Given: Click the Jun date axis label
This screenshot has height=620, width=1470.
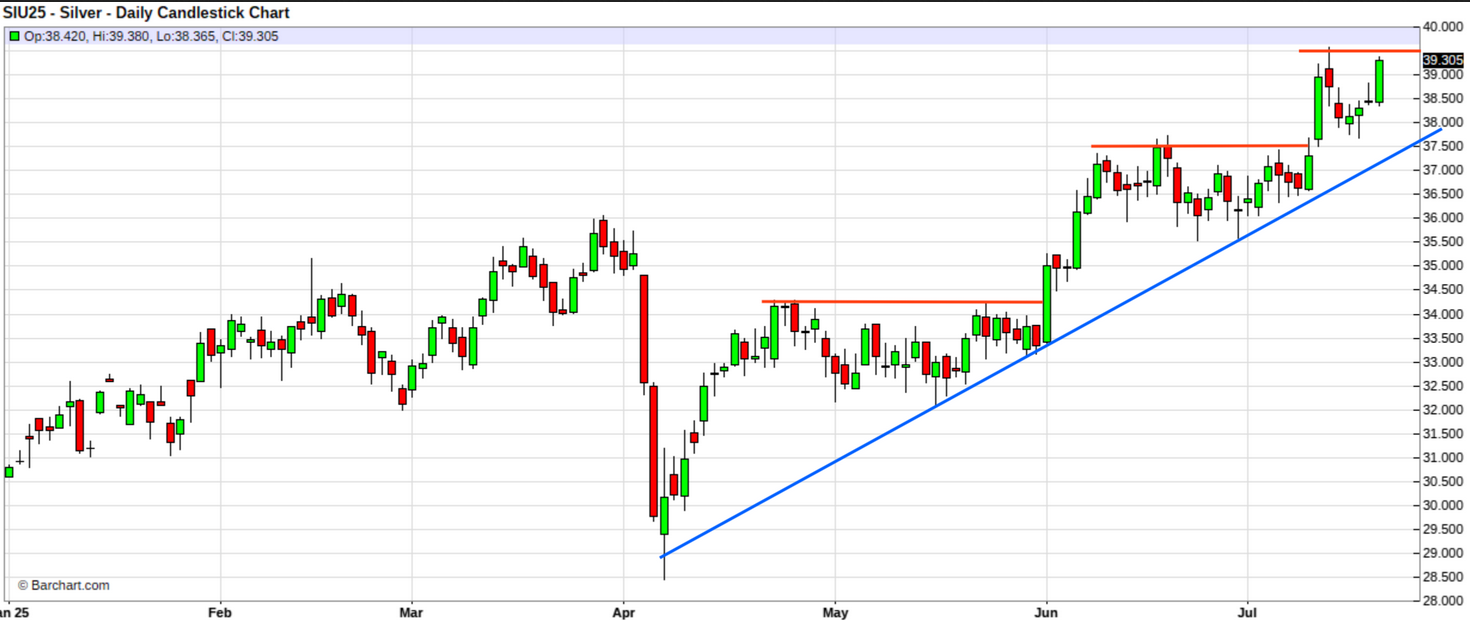Looking at the screenshot, I should (1047, 609).
